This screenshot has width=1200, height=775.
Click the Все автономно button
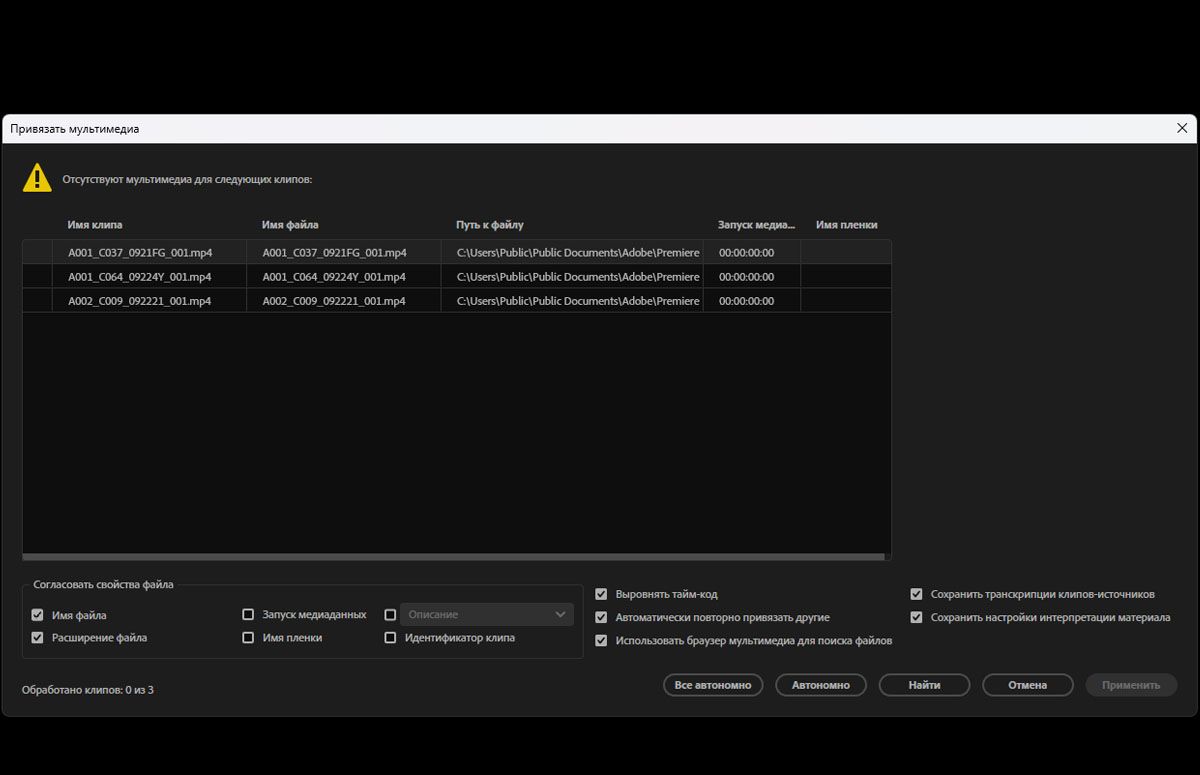click(713, 685)
